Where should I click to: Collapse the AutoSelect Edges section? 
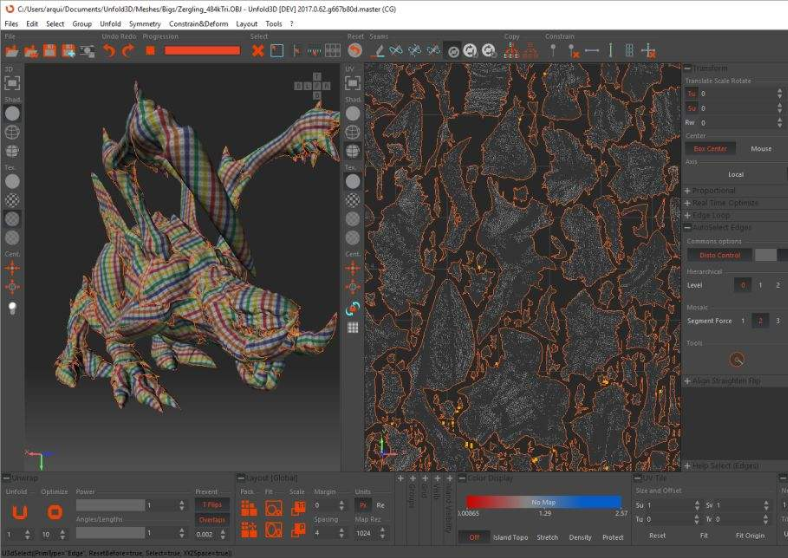[687, 228]
